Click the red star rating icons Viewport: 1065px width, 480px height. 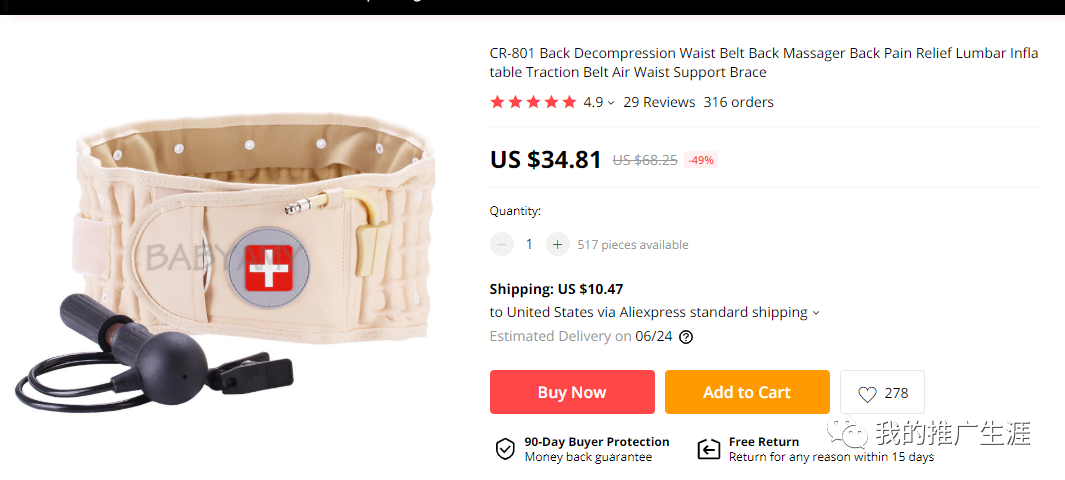[x=533, y=102]
